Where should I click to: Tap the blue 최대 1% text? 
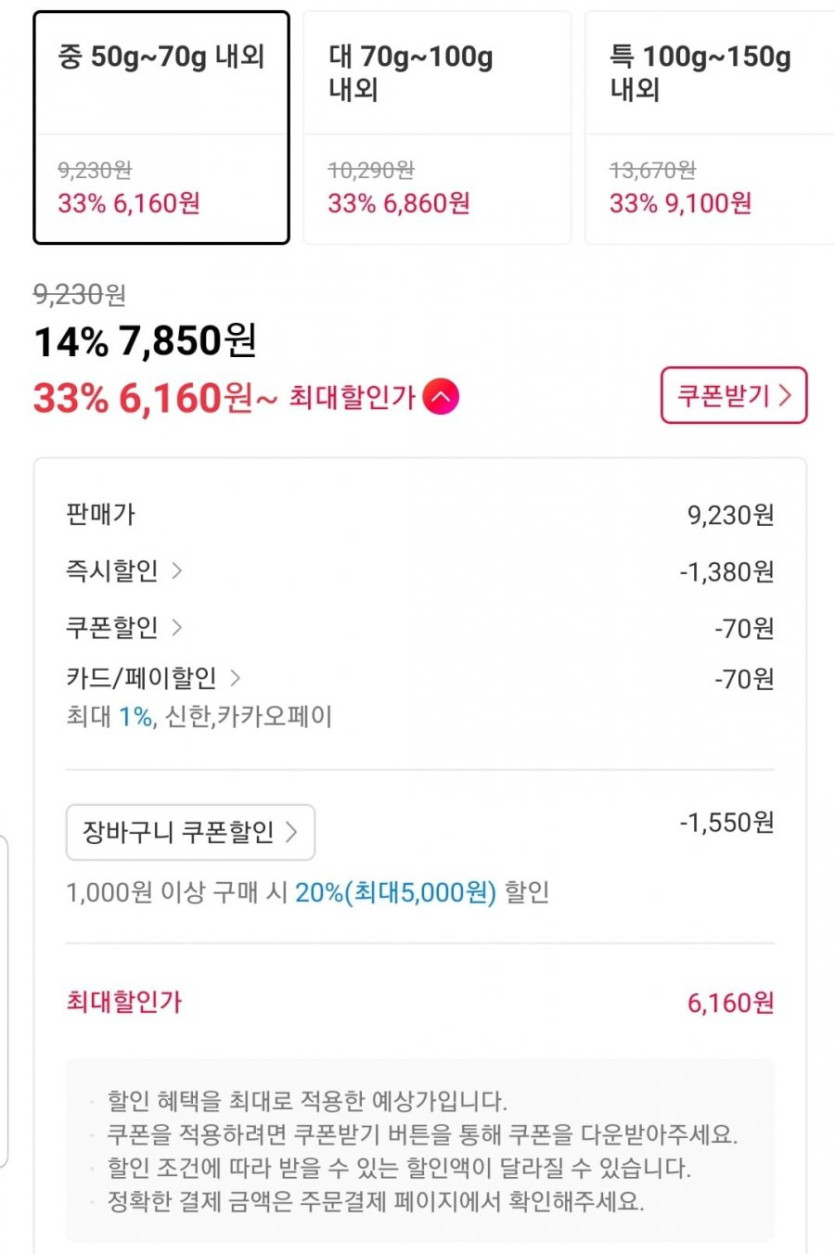135,716
